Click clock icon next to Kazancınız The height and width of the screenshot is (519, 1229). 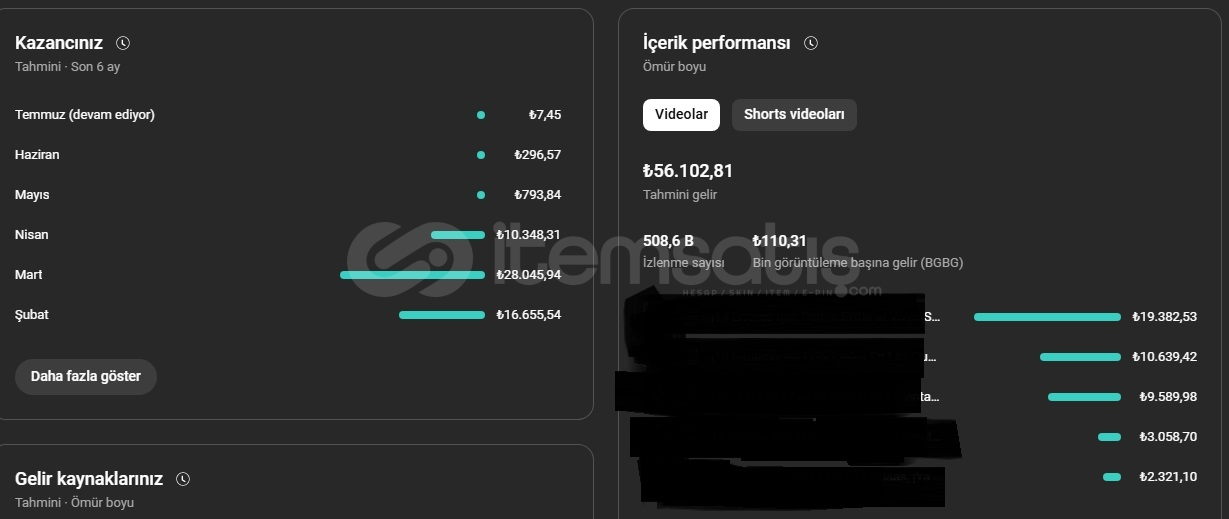point(123,43)
